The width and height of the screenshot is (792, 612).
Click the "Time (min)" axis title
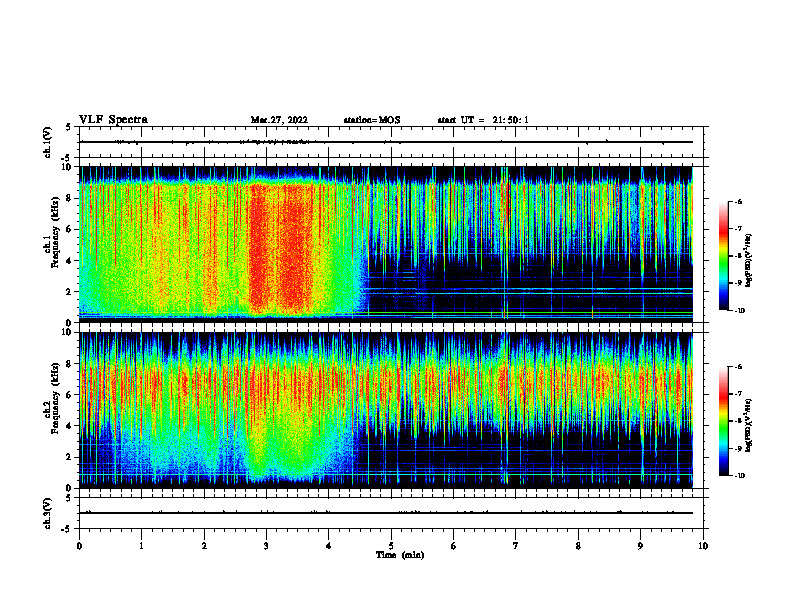pyautogui.click(x=400, y=555)
